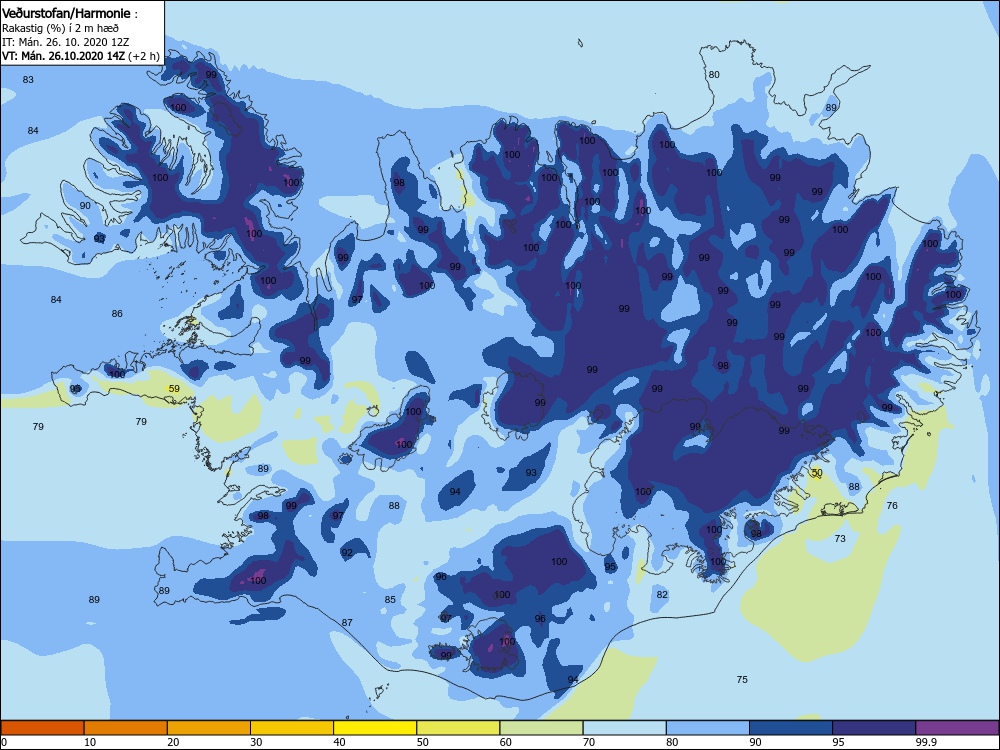The width and height of the screenshot is (1000, 750).
Task: Click the '99.9' legend scale label
Action: (926, 742)
